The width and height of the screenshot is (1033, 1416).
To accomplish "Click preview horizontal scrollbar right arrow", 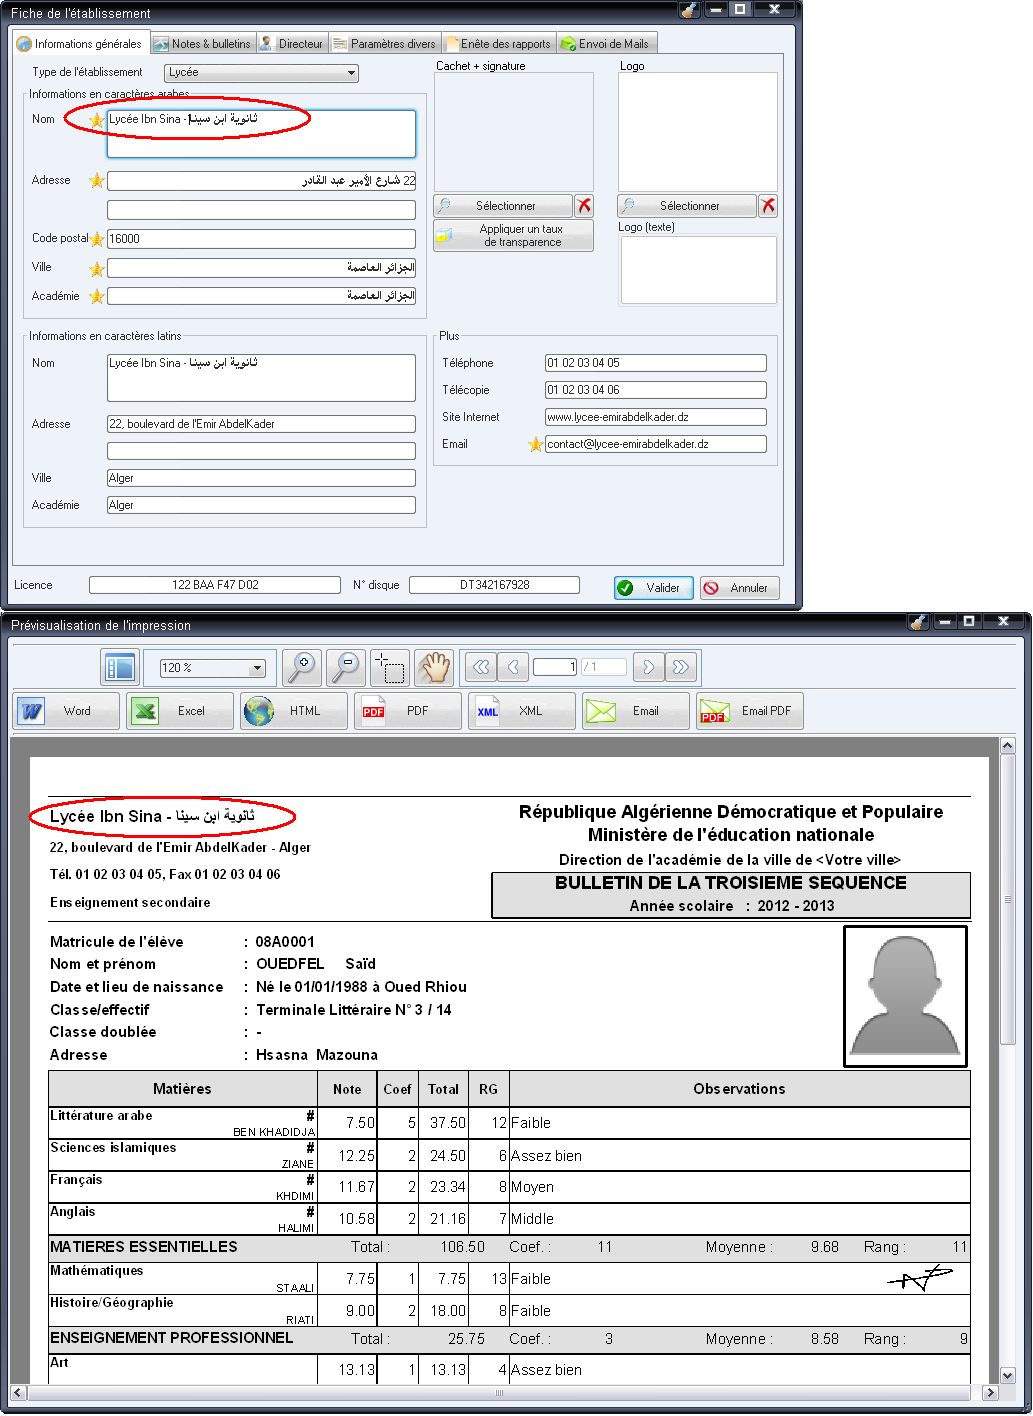I will click(991, 1392).
